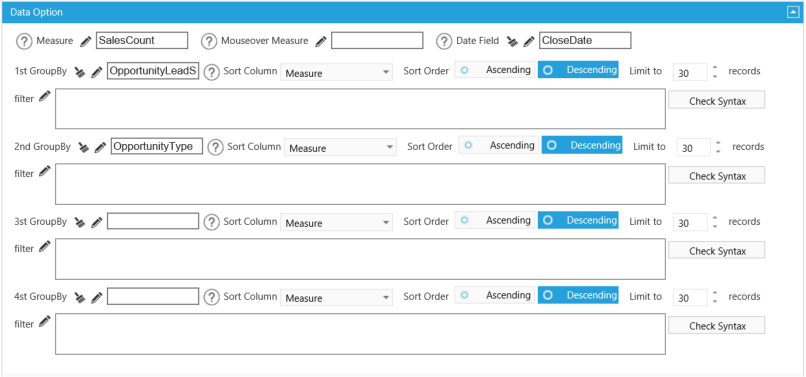The width and height of the screenshot is (806, 377).
Task: Collapse the Data Option panel
Action: (x=792, y=13)
